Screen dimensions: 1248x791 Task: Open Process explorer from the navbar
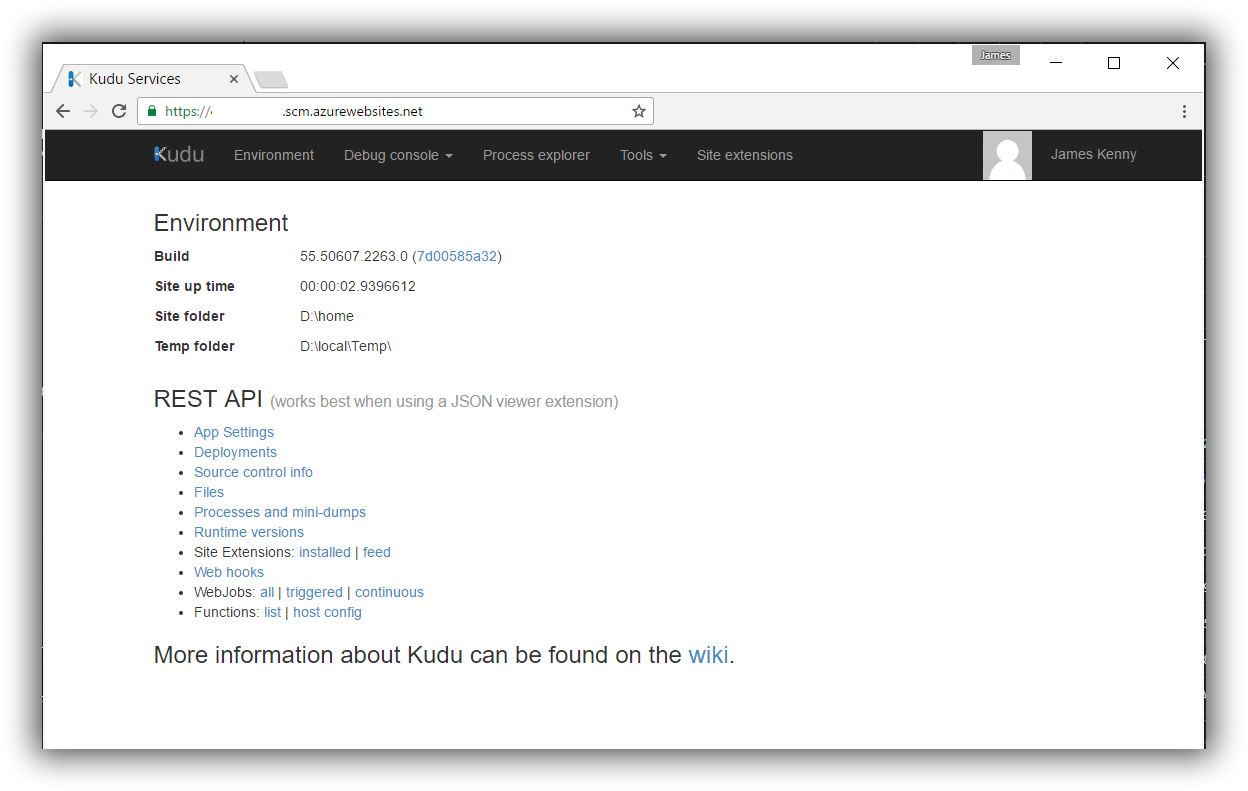coord(536,155)
